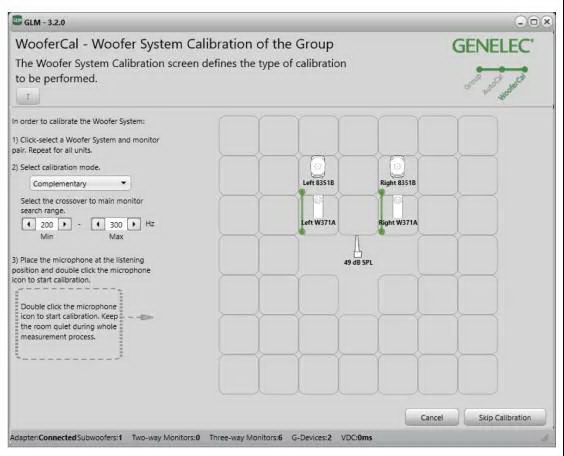
Task: Decrease the Max crossover frequency
Action: coord(98,224)
